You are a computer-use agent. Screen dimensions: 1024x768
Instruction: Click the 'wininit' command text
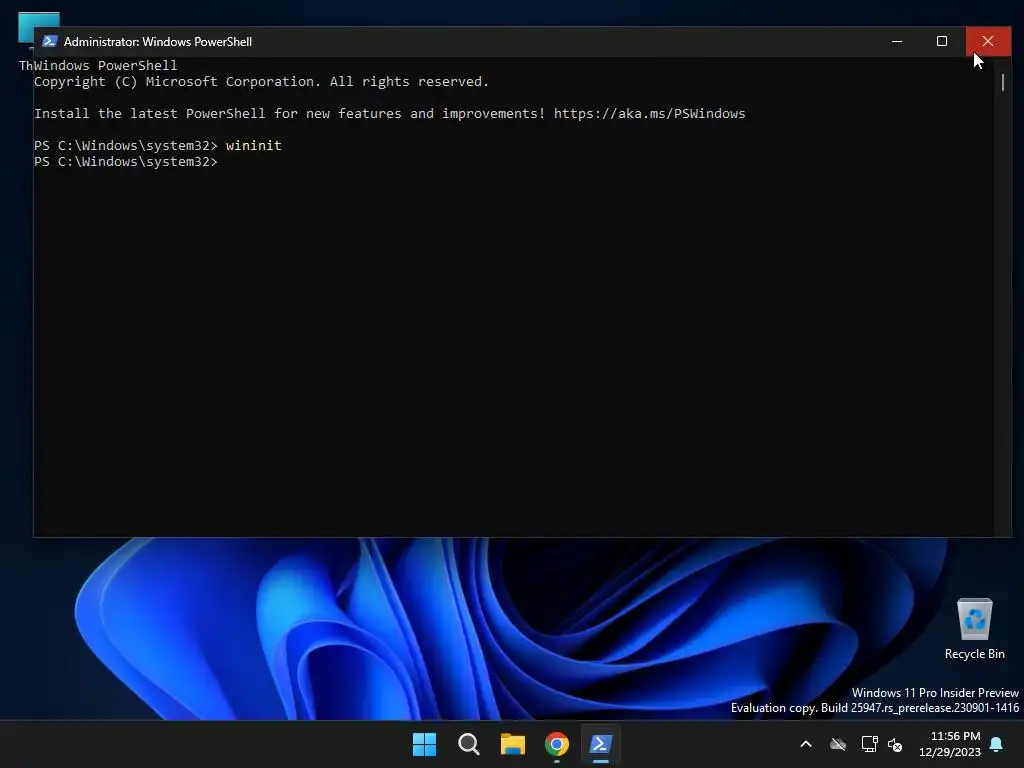coord(253,145)
